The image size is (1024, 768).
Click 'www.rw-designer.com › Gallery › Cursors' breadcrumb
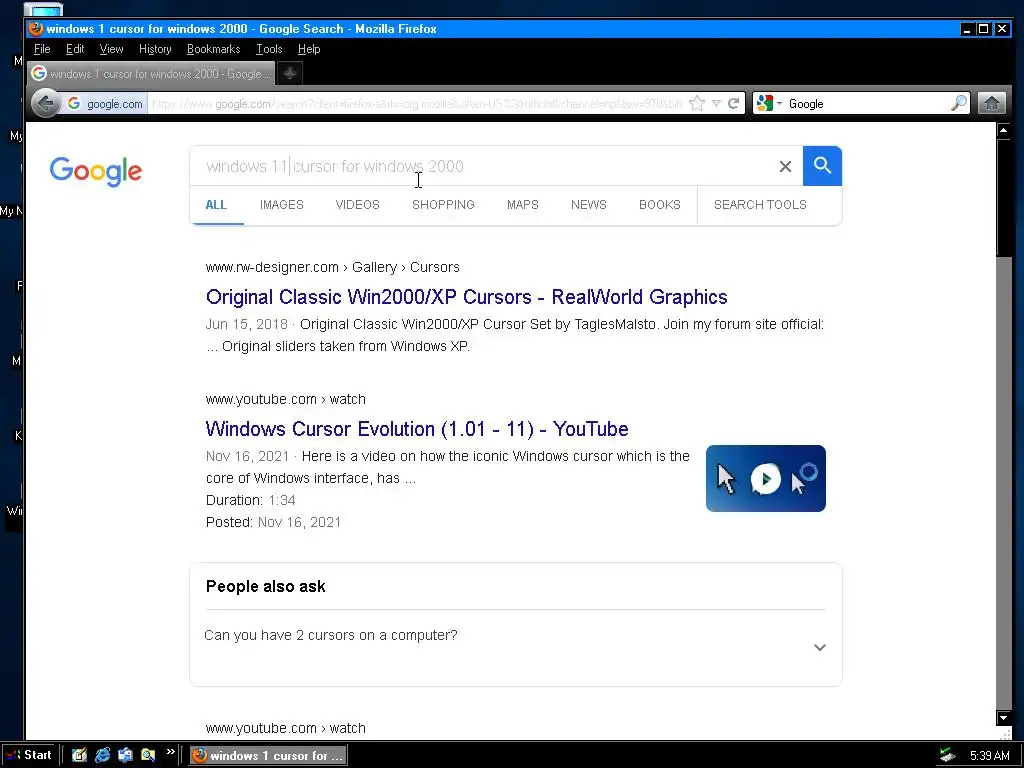click(332, 267)
